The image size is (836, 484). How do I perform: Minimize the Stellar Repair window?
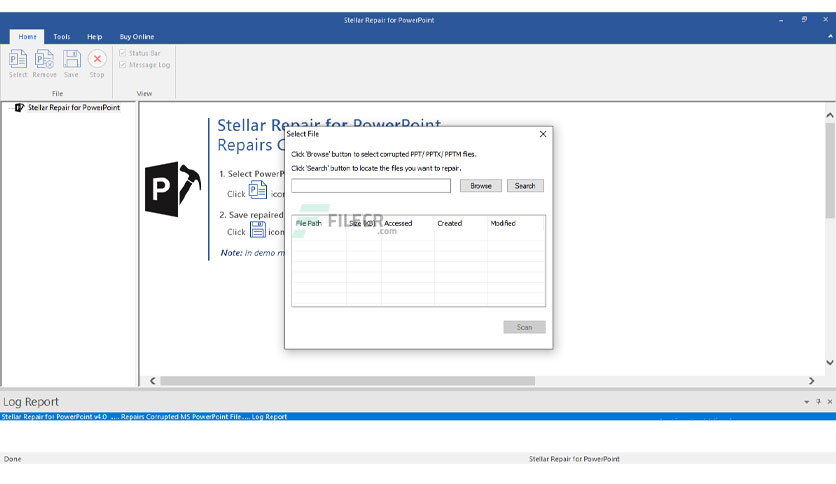point(781,20)
